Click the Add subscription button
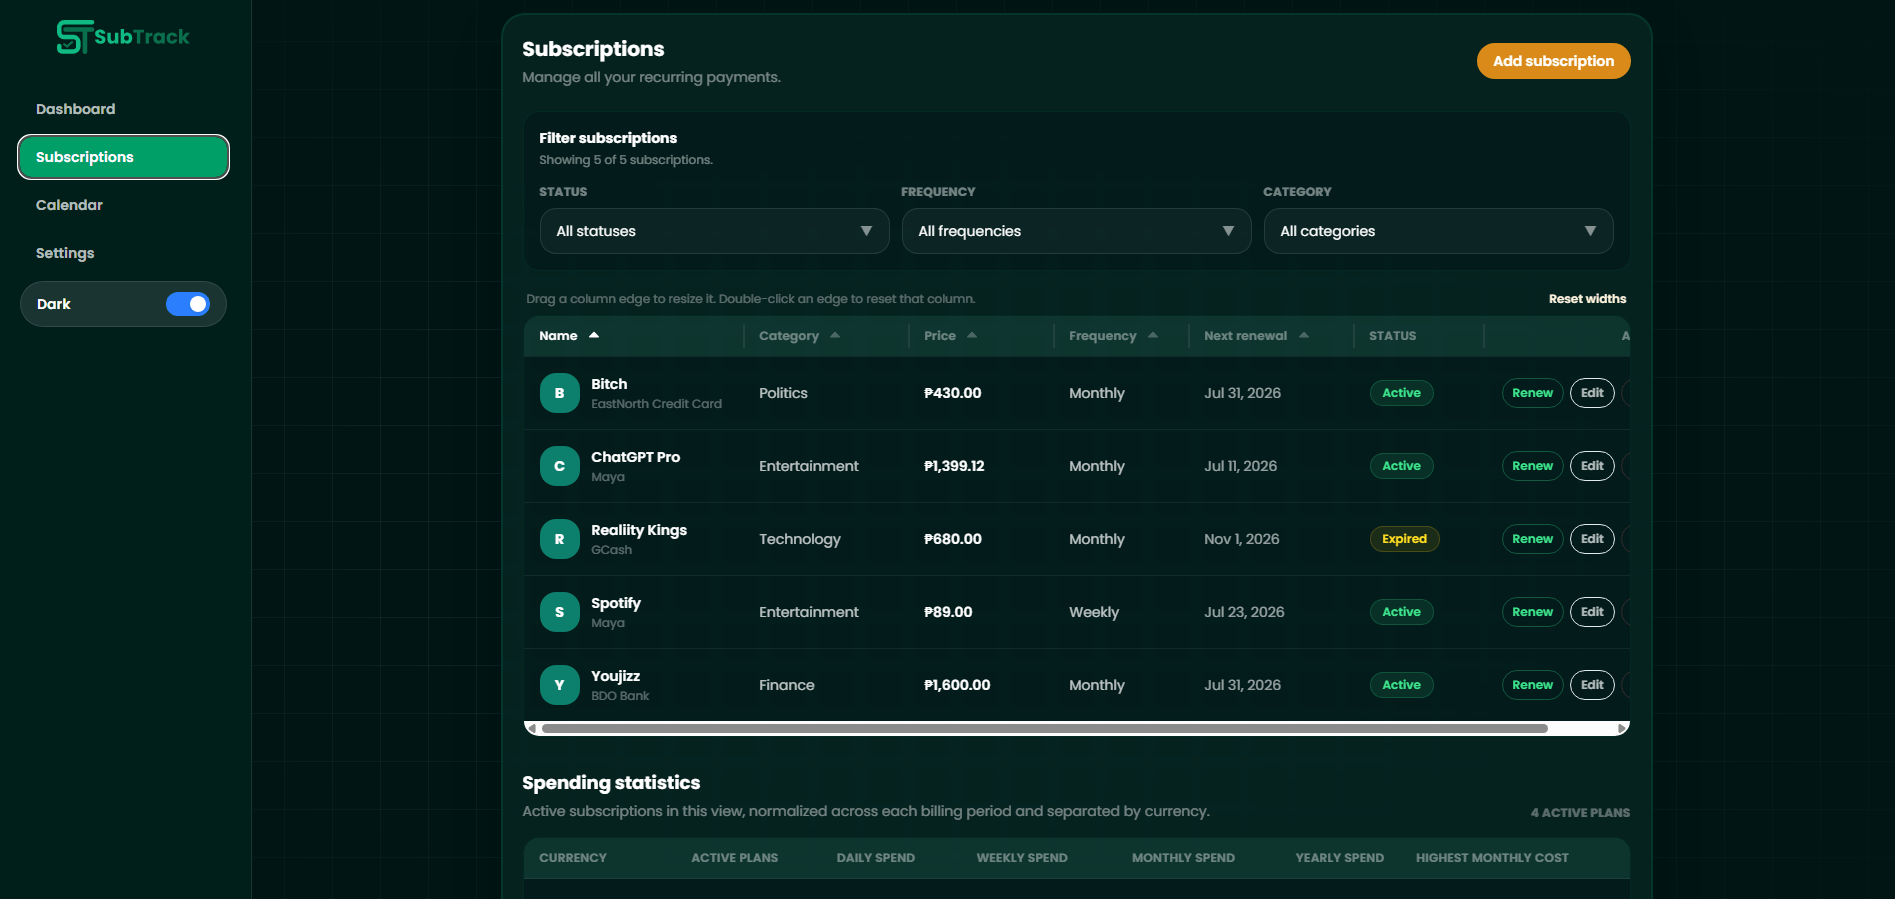The width and height of the screenshot is (1895, 899). tap(1553, 61)
